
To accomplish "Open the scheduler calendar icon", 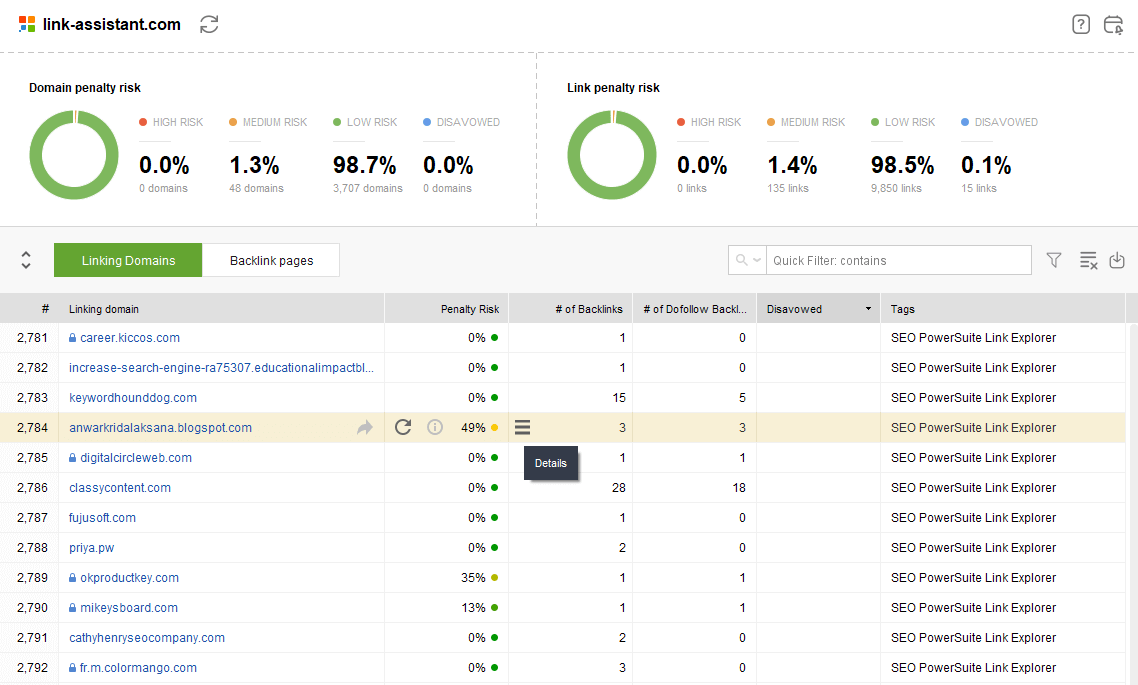I will point(1113,25).
